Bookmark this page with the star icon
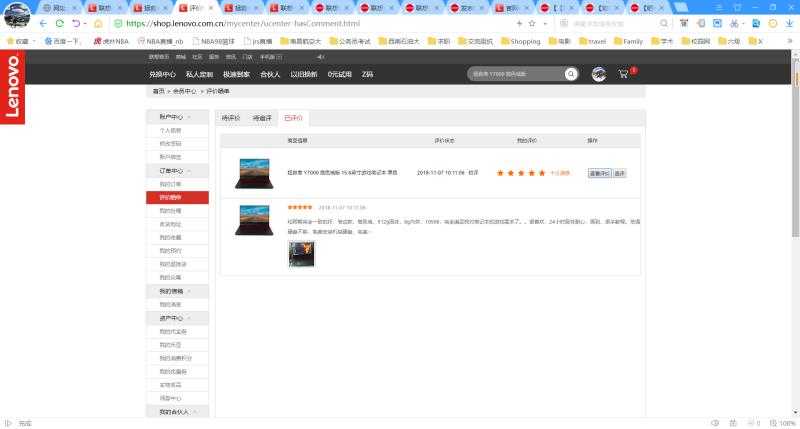800x429 pixels. (x=532, y=23)
